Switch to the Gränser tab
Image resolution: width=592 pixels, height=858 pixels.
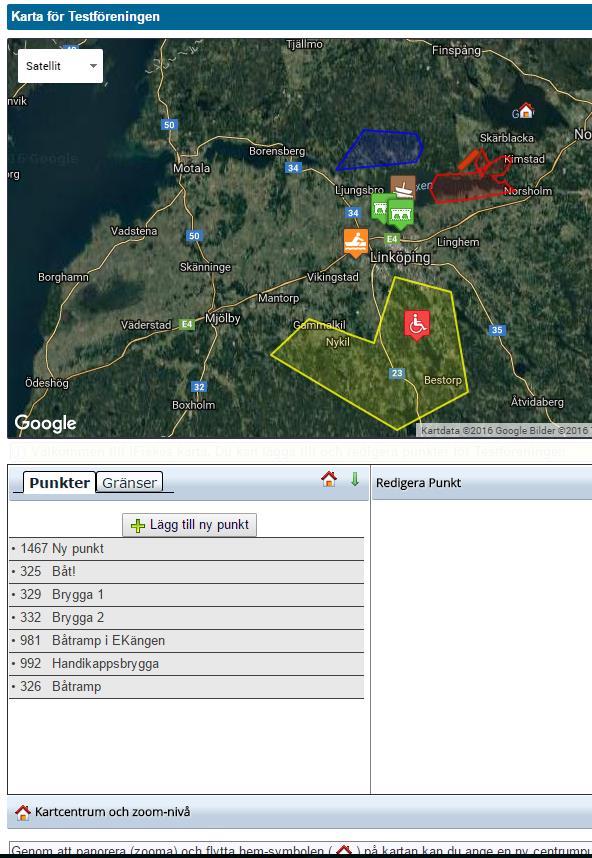click(129, 483)
